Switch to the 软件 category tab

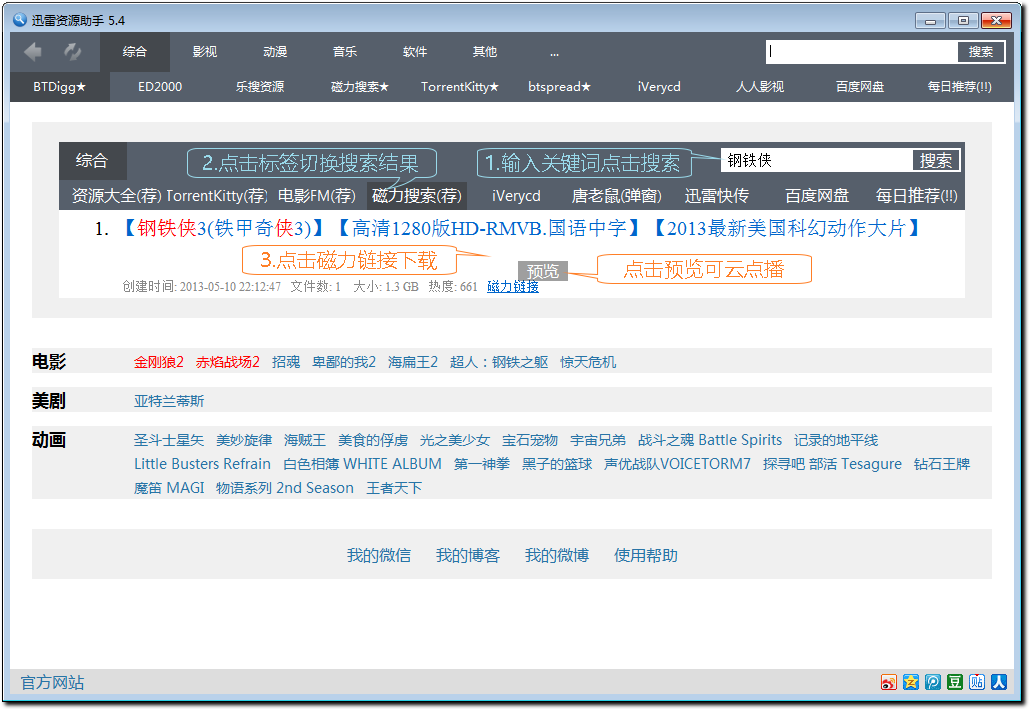coord(414,51)
